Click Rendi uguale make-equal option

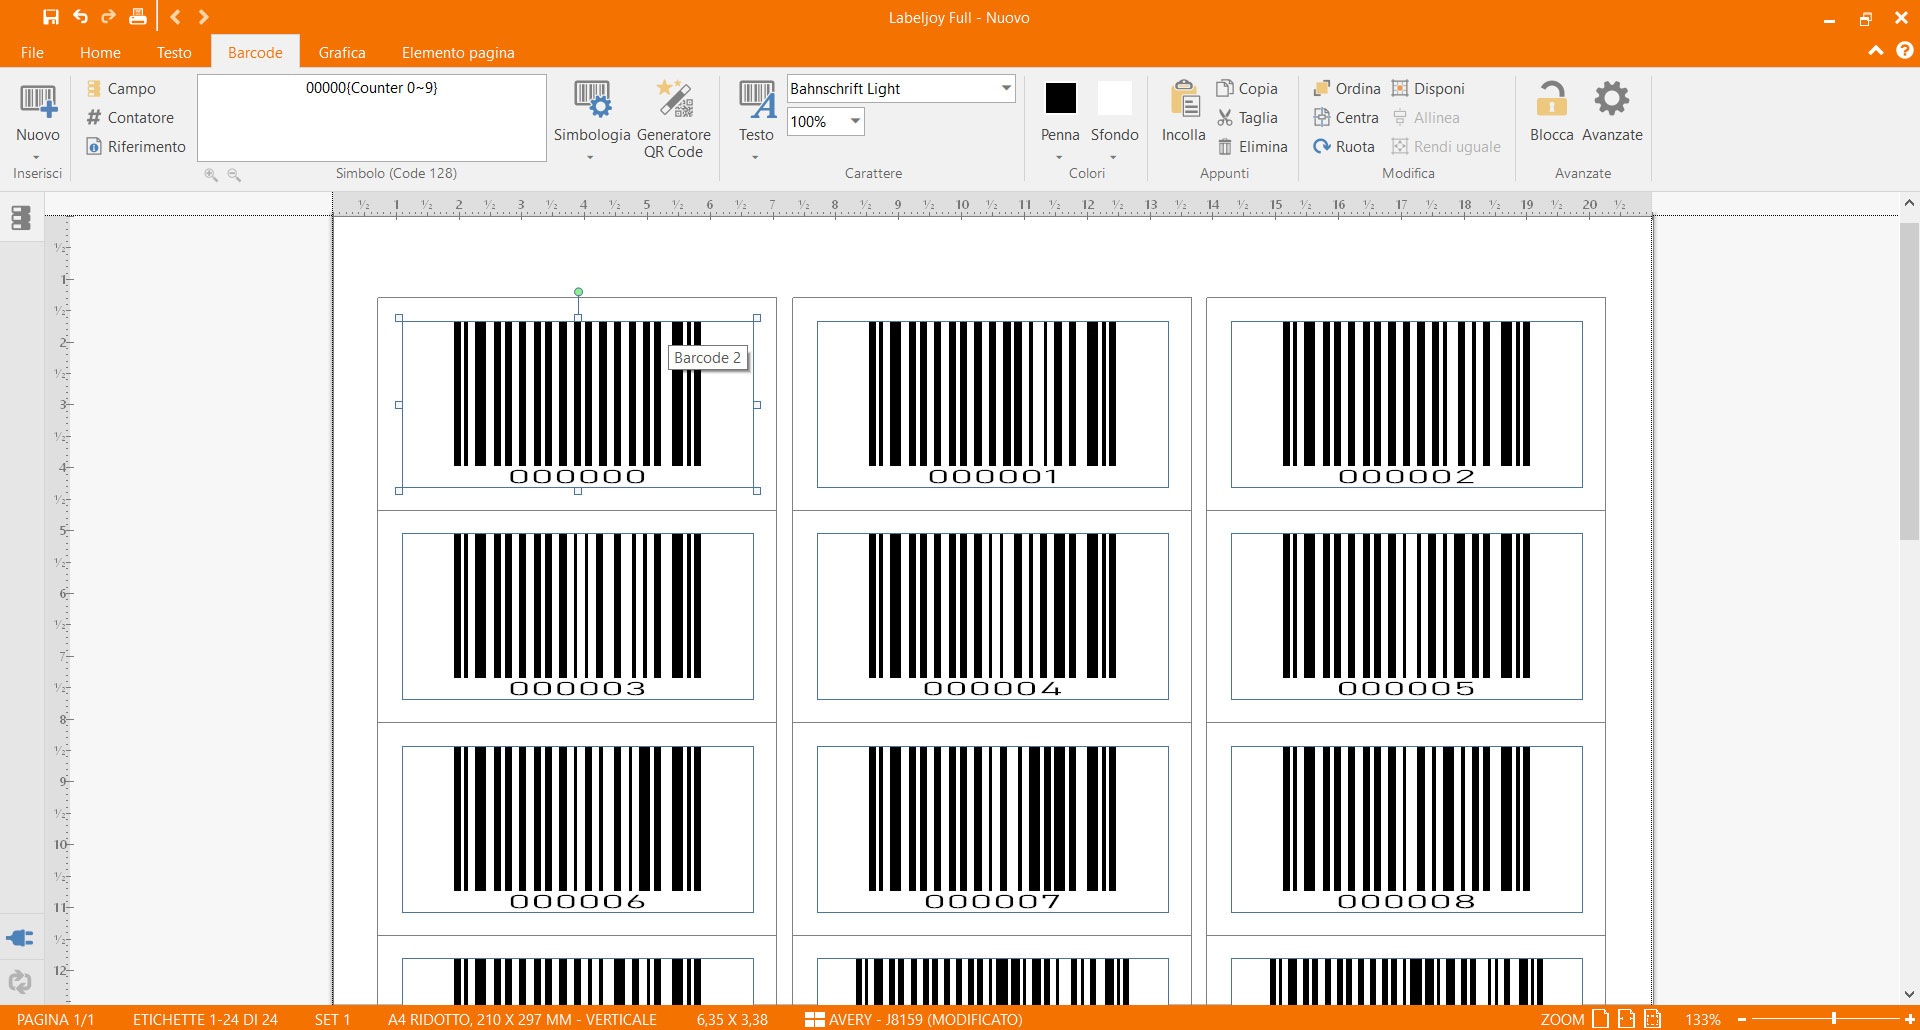coord(1446,147)
